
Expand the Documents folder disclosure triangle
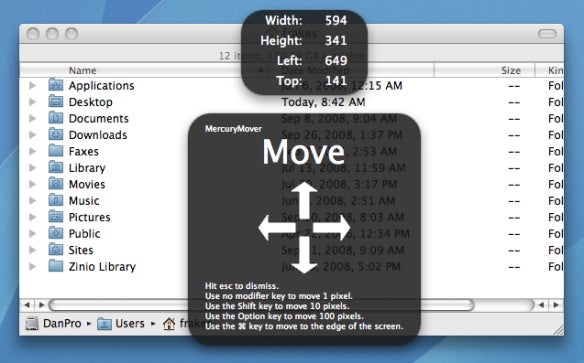(x=33, y=118)
